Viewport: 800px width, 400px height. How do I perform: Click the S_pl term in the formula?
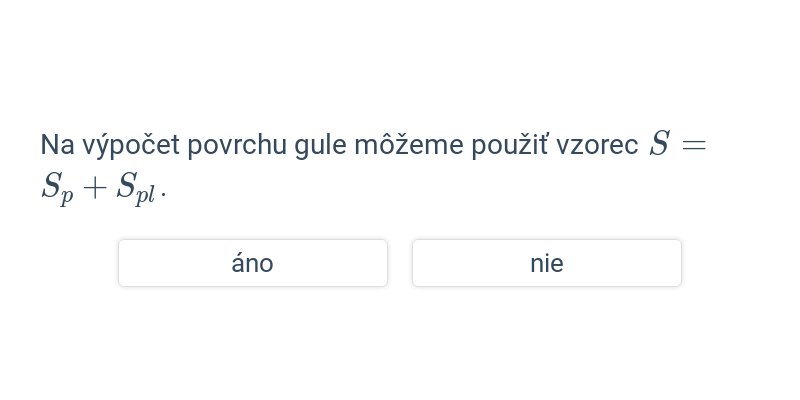pyautogui.click(x=136, y=190)
